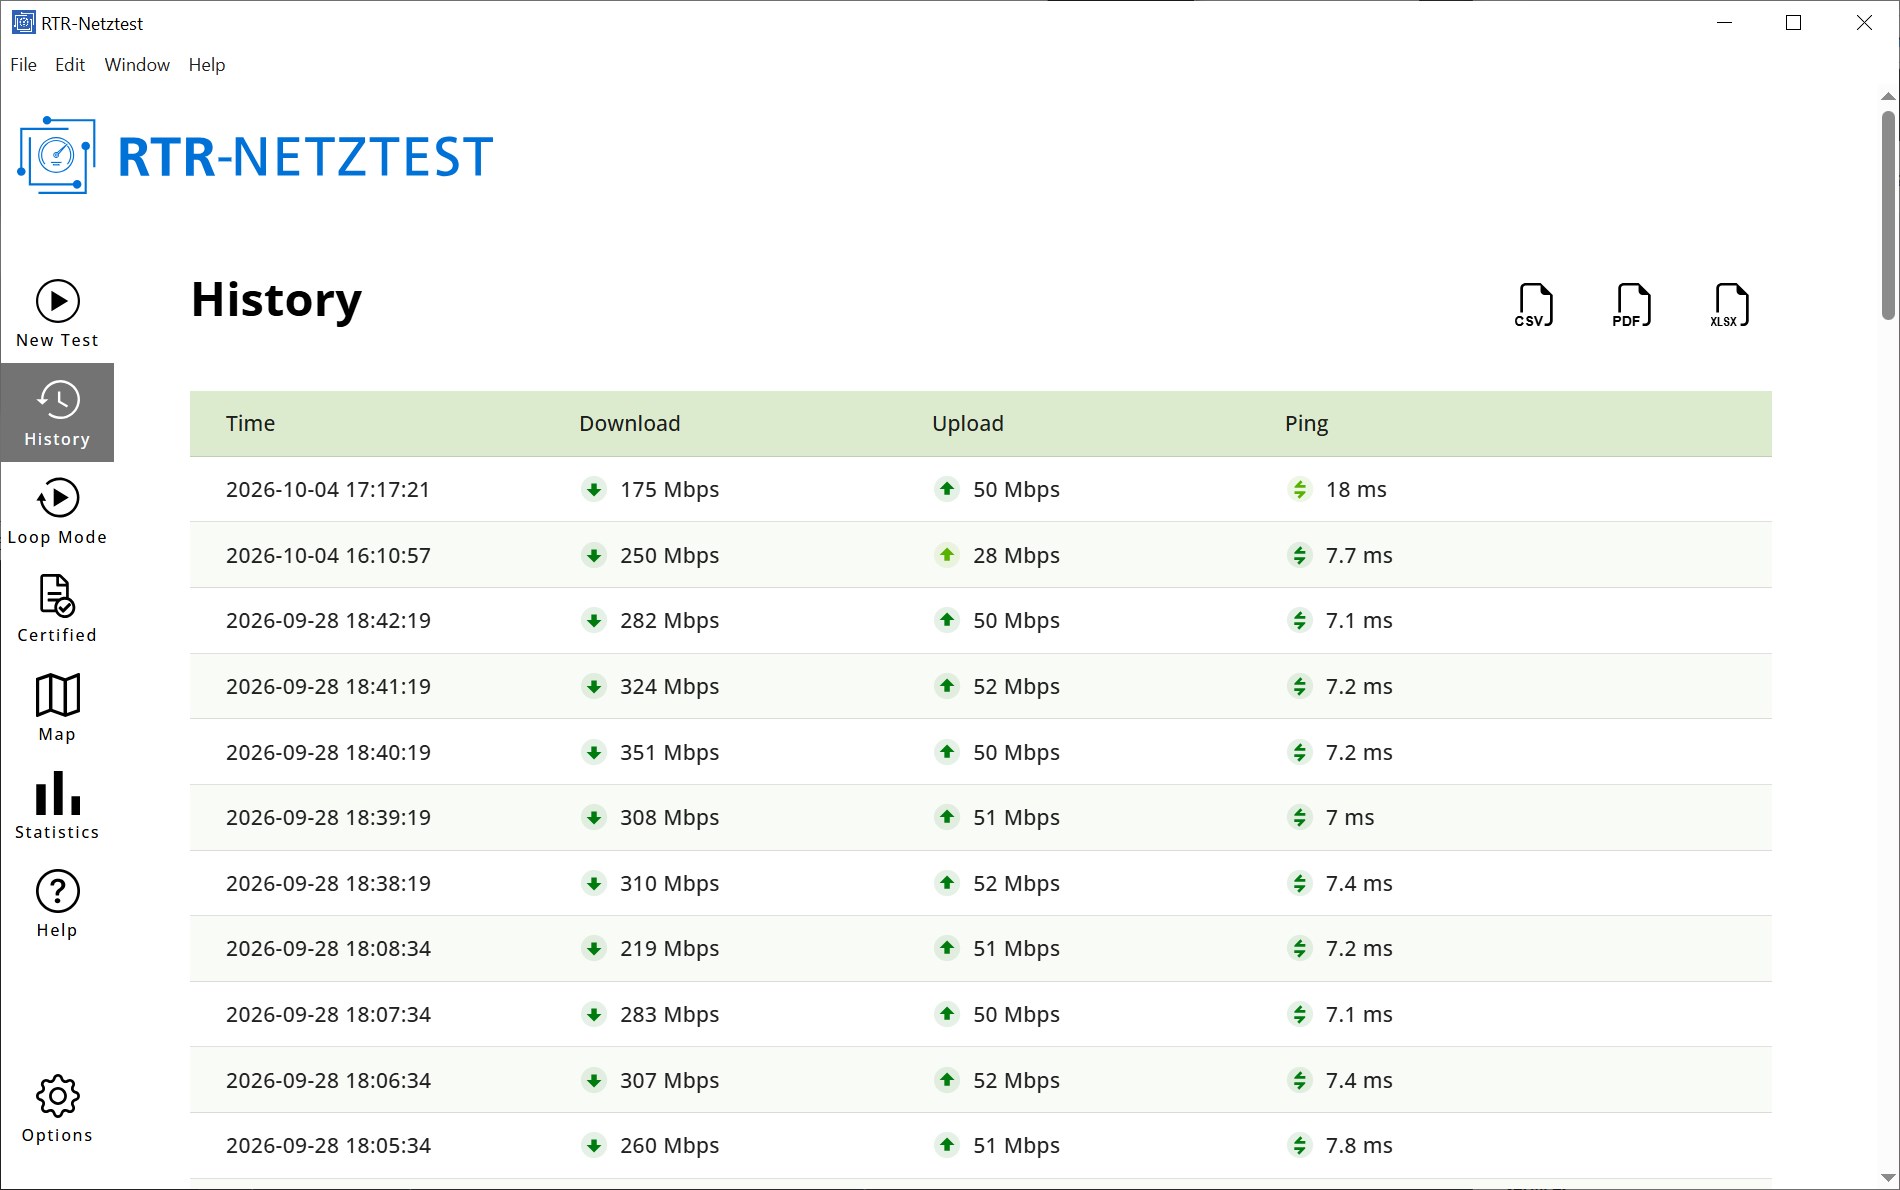Click the scrollbar down arrow
Image resolution: width=1900 pixels, height=1190 pixels.
pos(1888,1178)
